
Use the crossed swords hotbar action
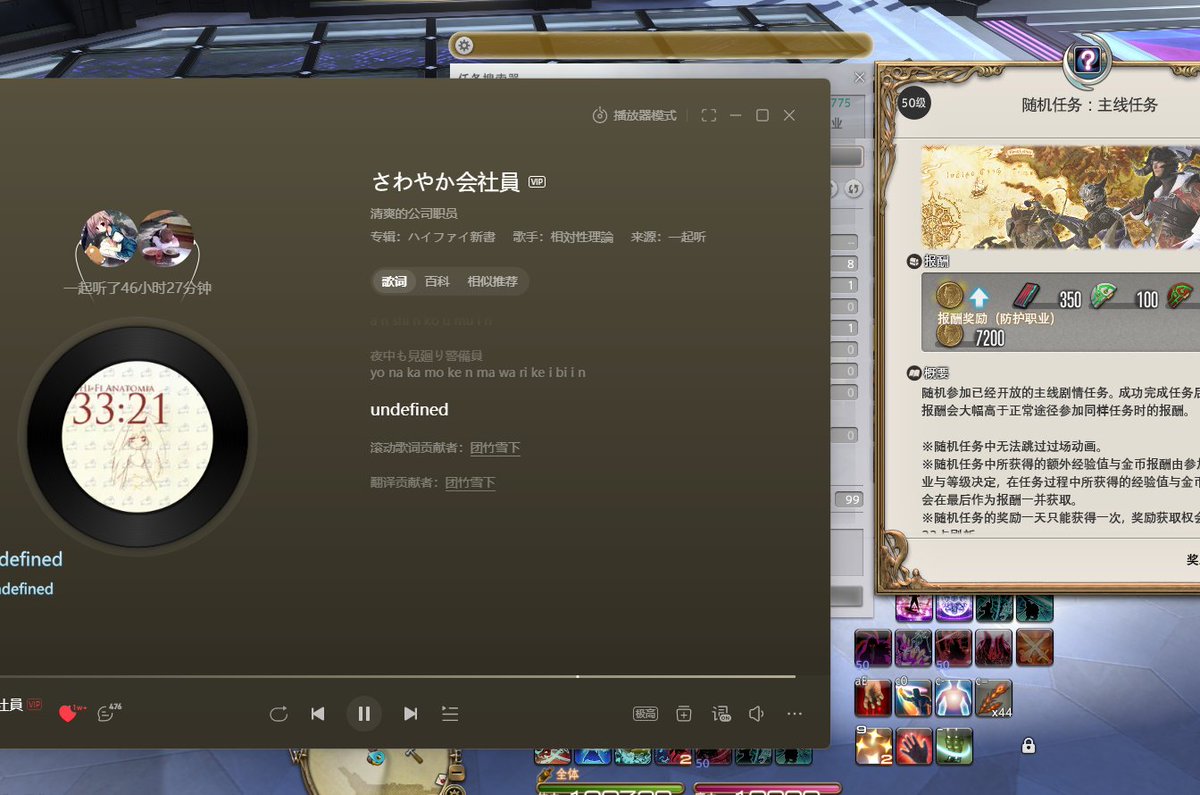pos(1034,648)
